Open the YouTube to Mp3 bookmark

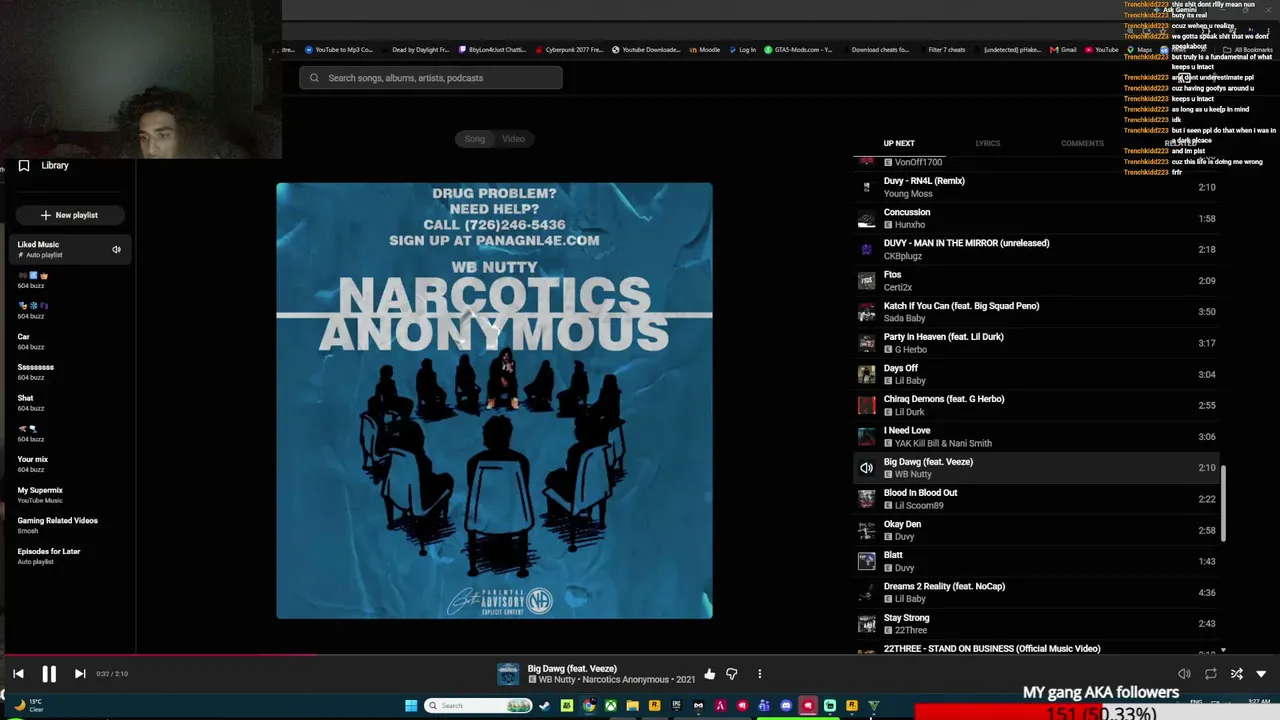point(338,50)
